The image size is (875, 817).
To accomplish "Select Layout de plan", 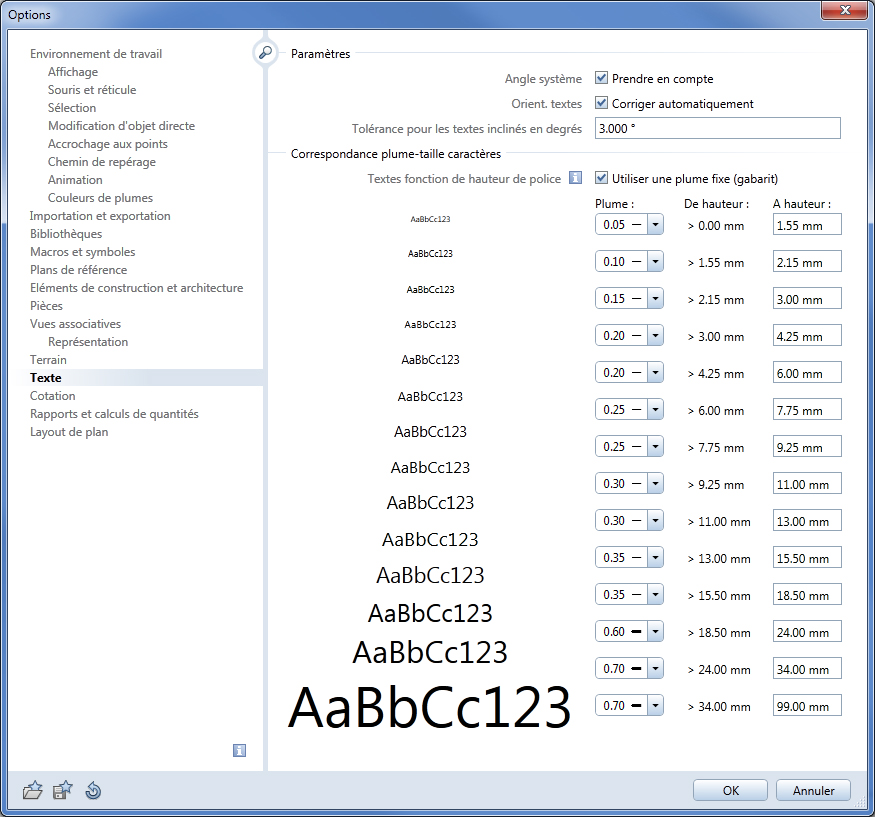I will [x=69, y=431].
